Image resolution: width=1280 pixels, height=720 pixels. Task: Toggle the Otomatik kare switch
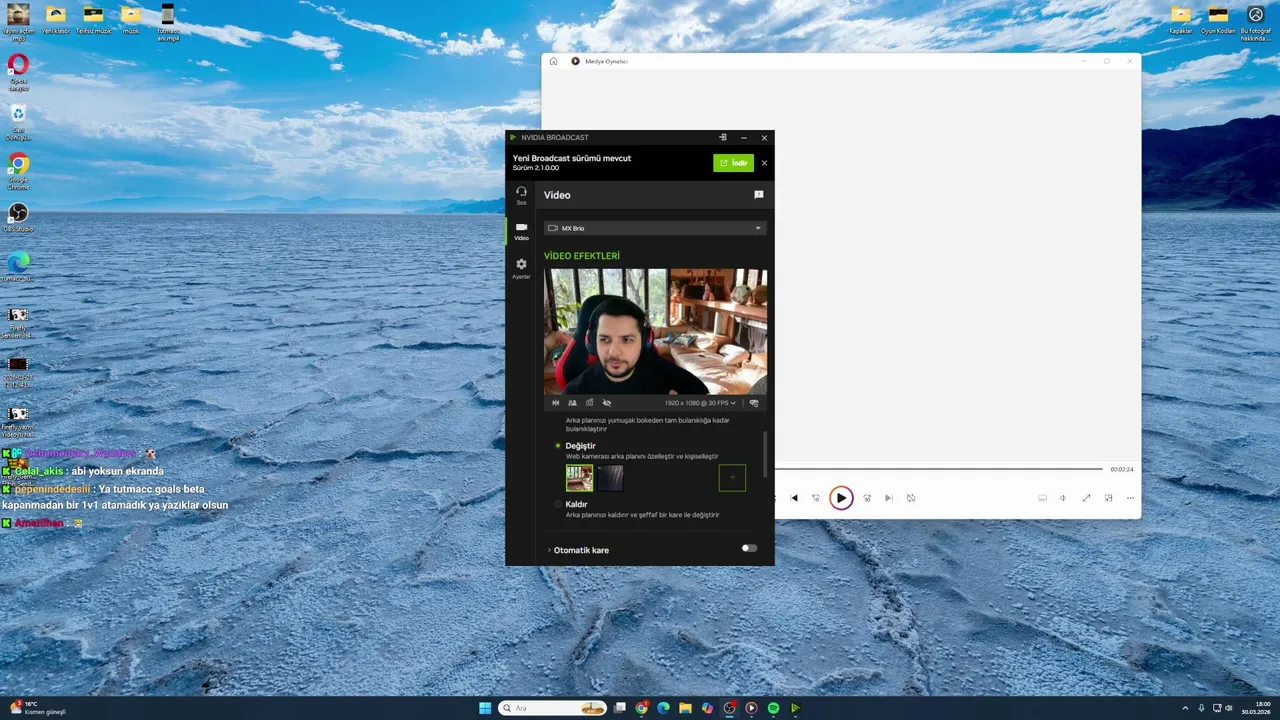(749, 548)
